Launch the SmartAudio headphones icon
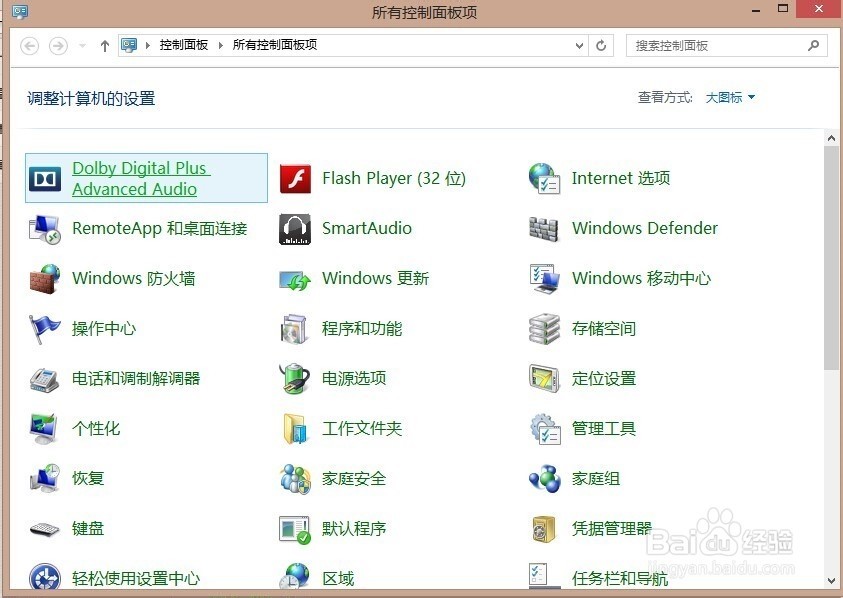 point(295,229)
